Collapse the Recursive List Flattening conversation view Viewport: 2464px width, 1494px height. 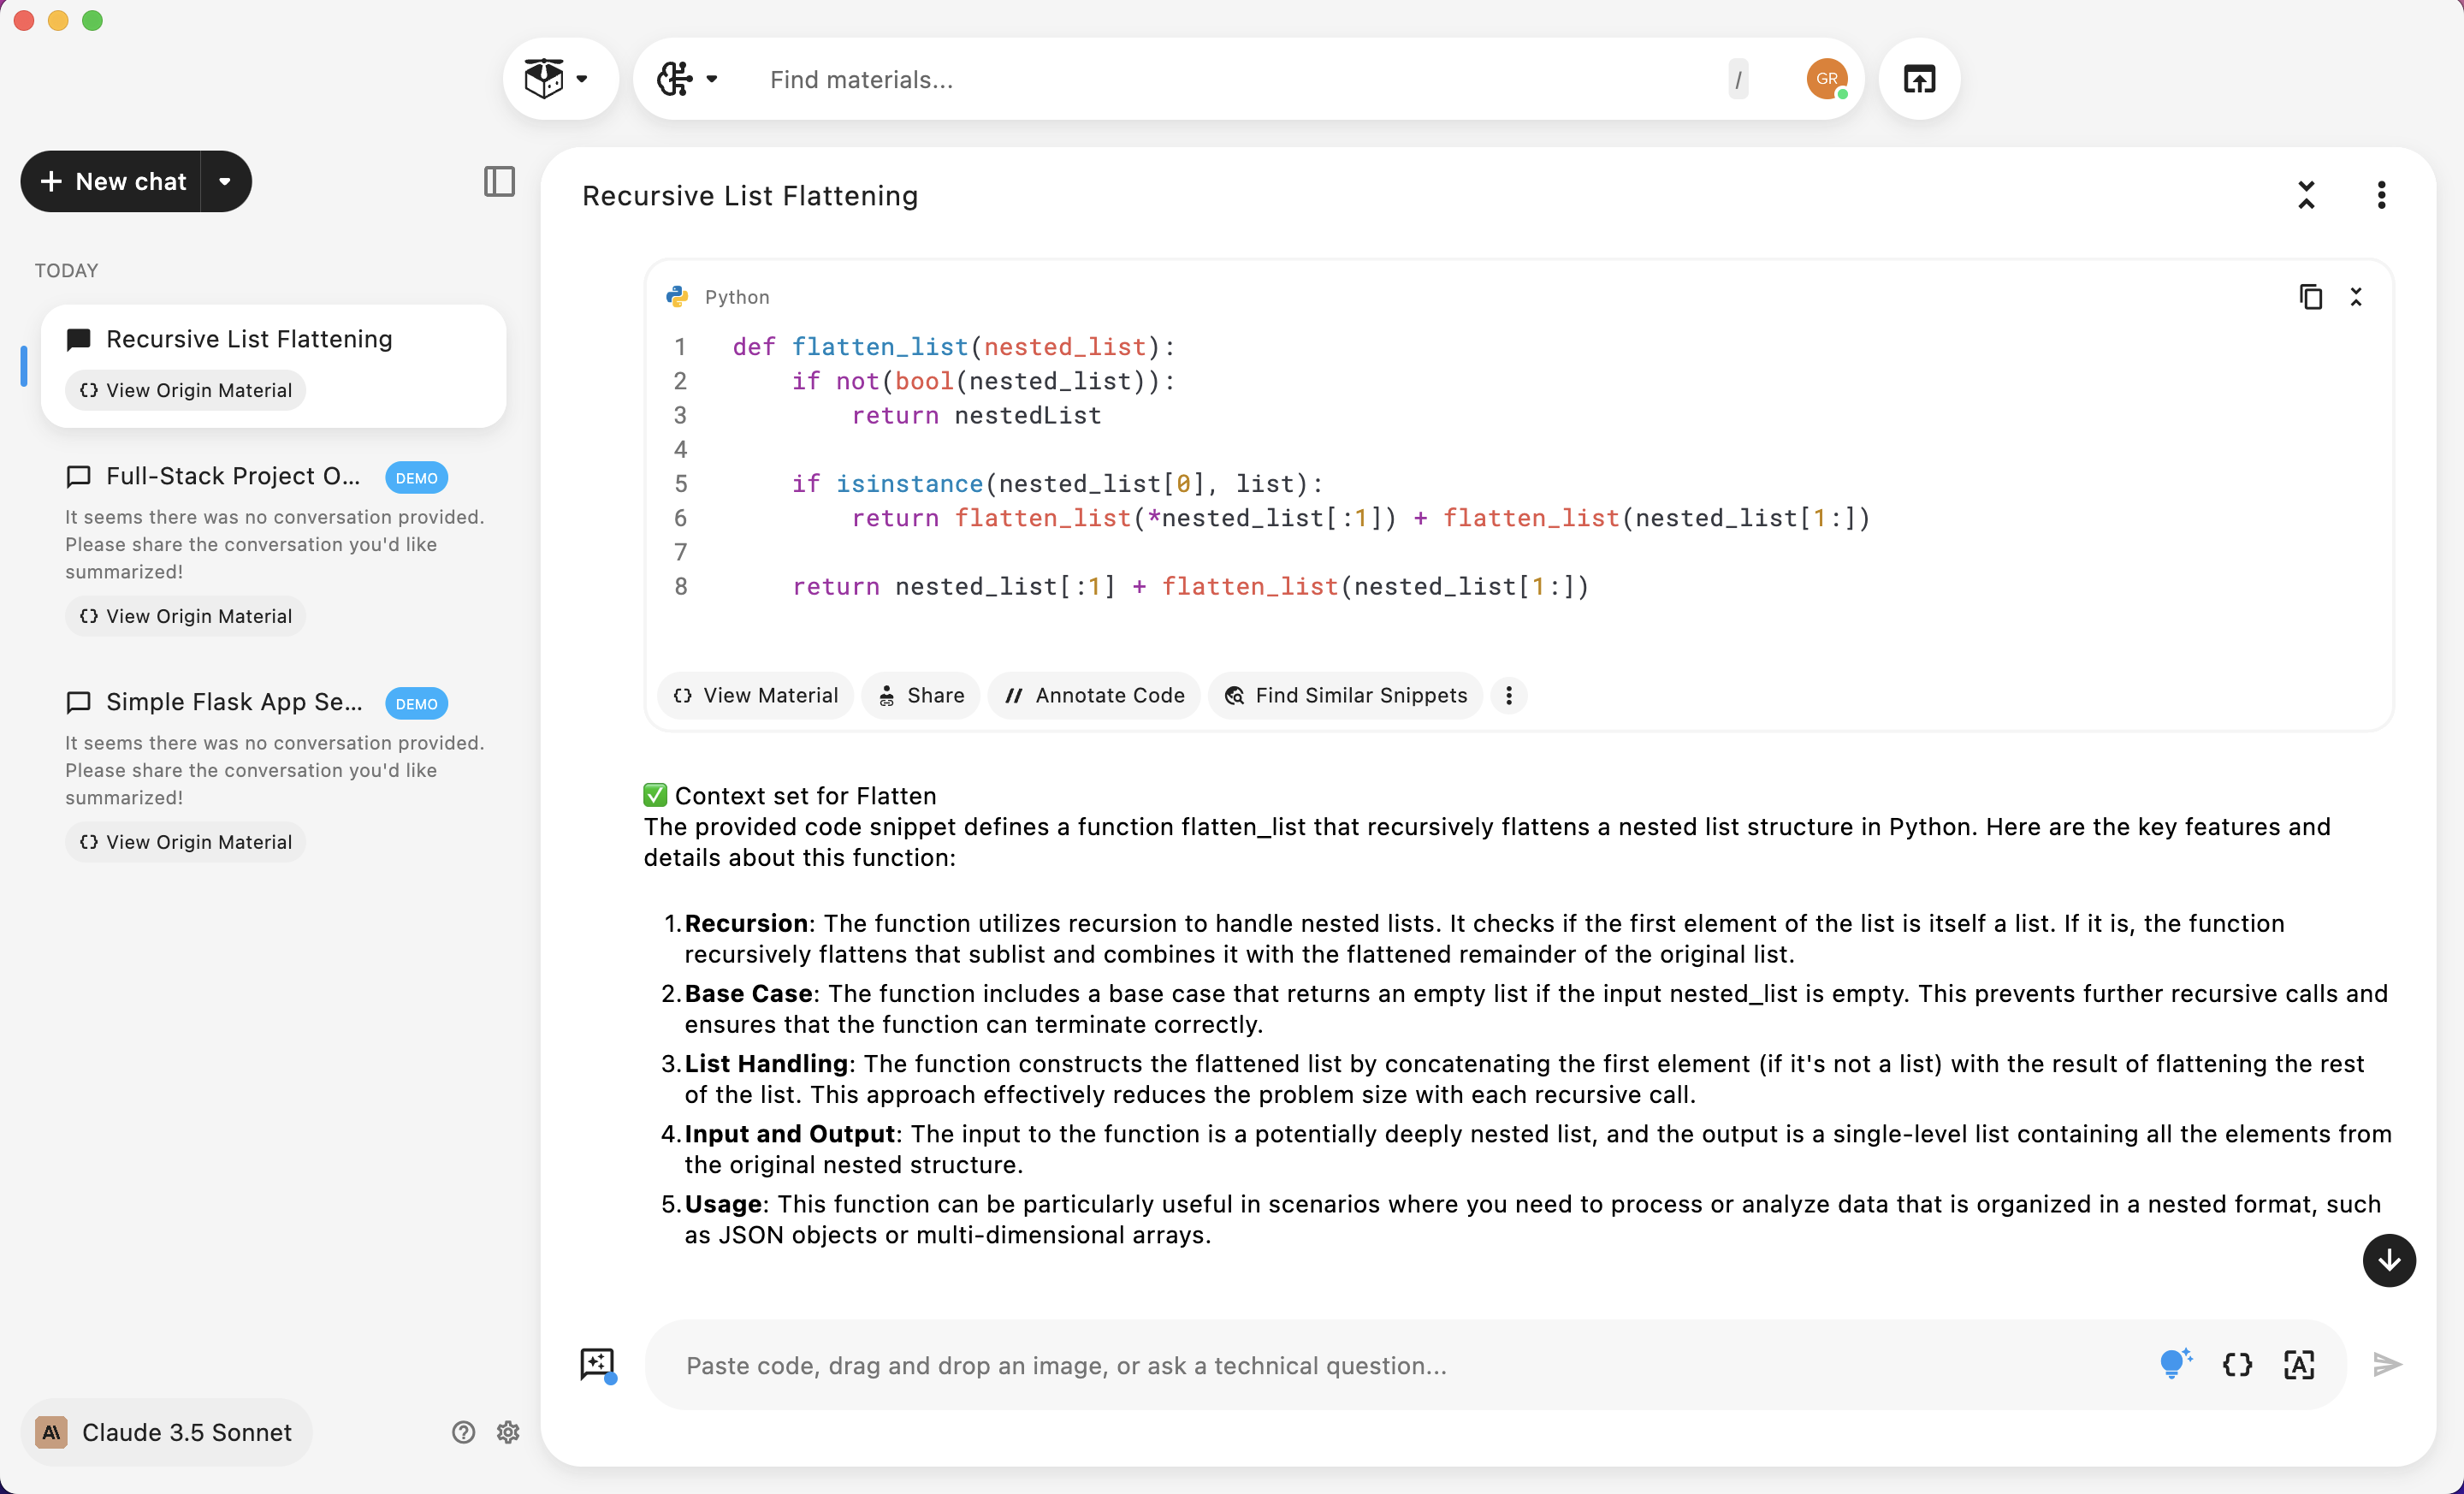[x=2306, y=195]
